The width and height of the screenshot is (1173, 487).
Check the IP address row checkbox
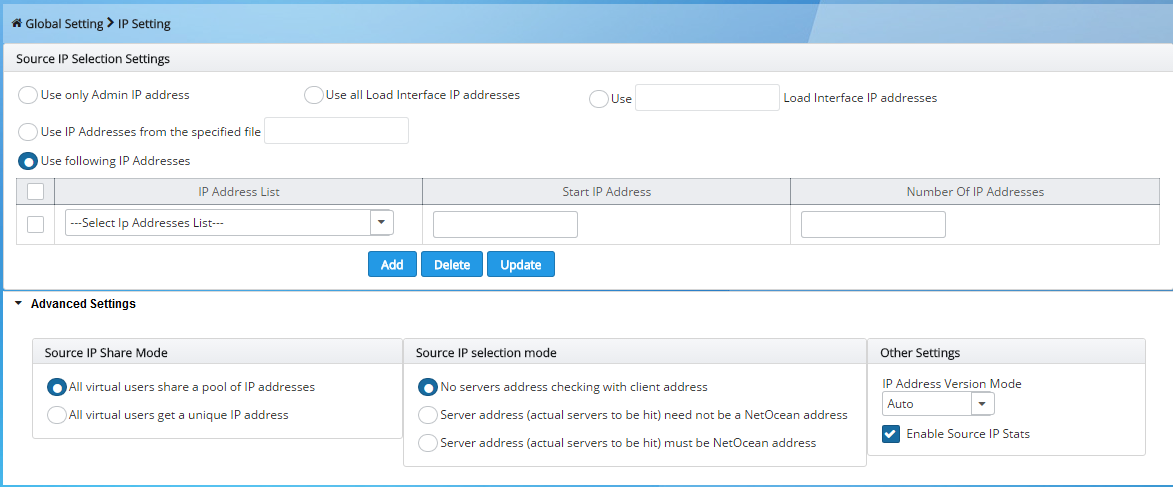(35, 224)
